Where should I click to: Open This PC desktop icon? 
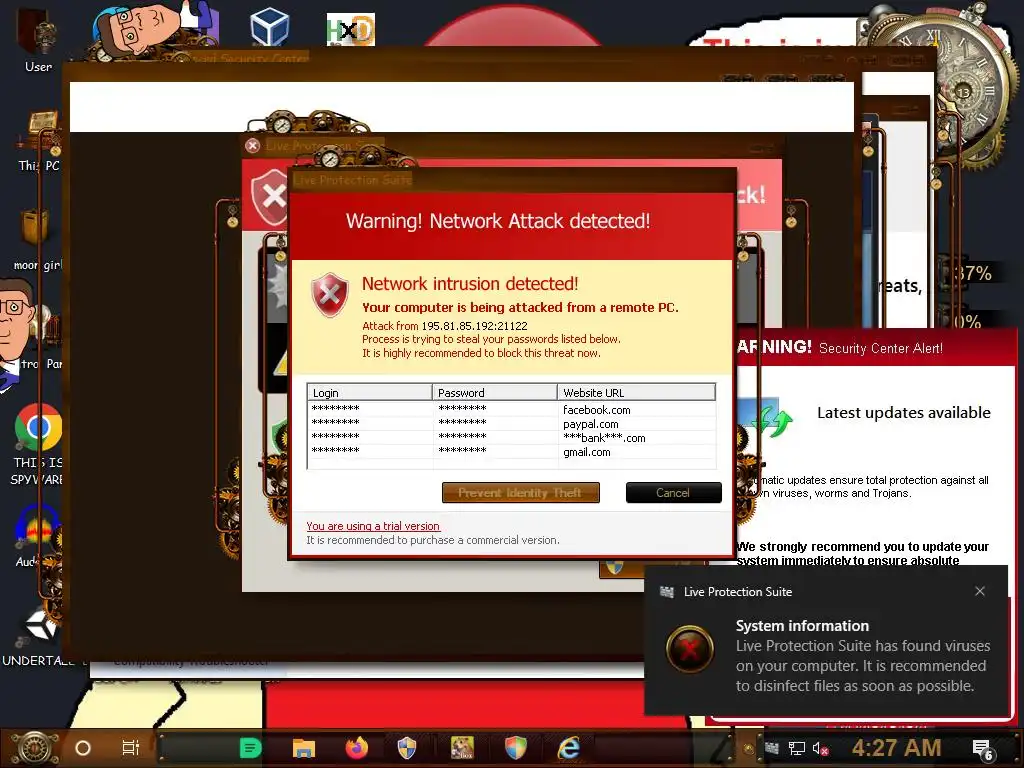(39, 142)
